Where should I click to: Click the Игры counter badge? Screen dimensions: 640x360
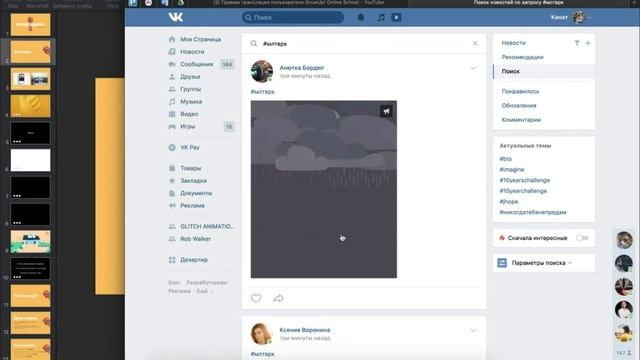coord(229,127)
